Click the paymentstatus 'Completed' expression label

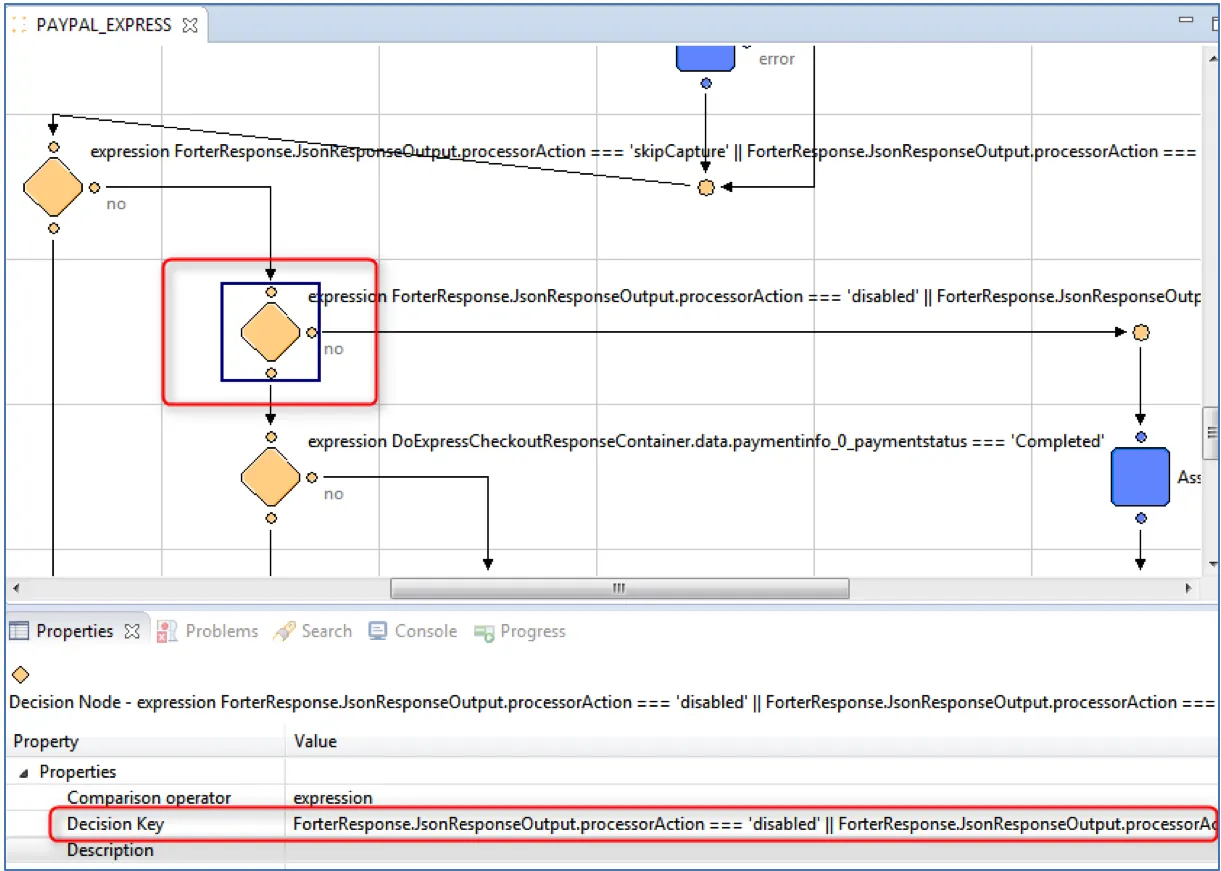pos(705,441)
